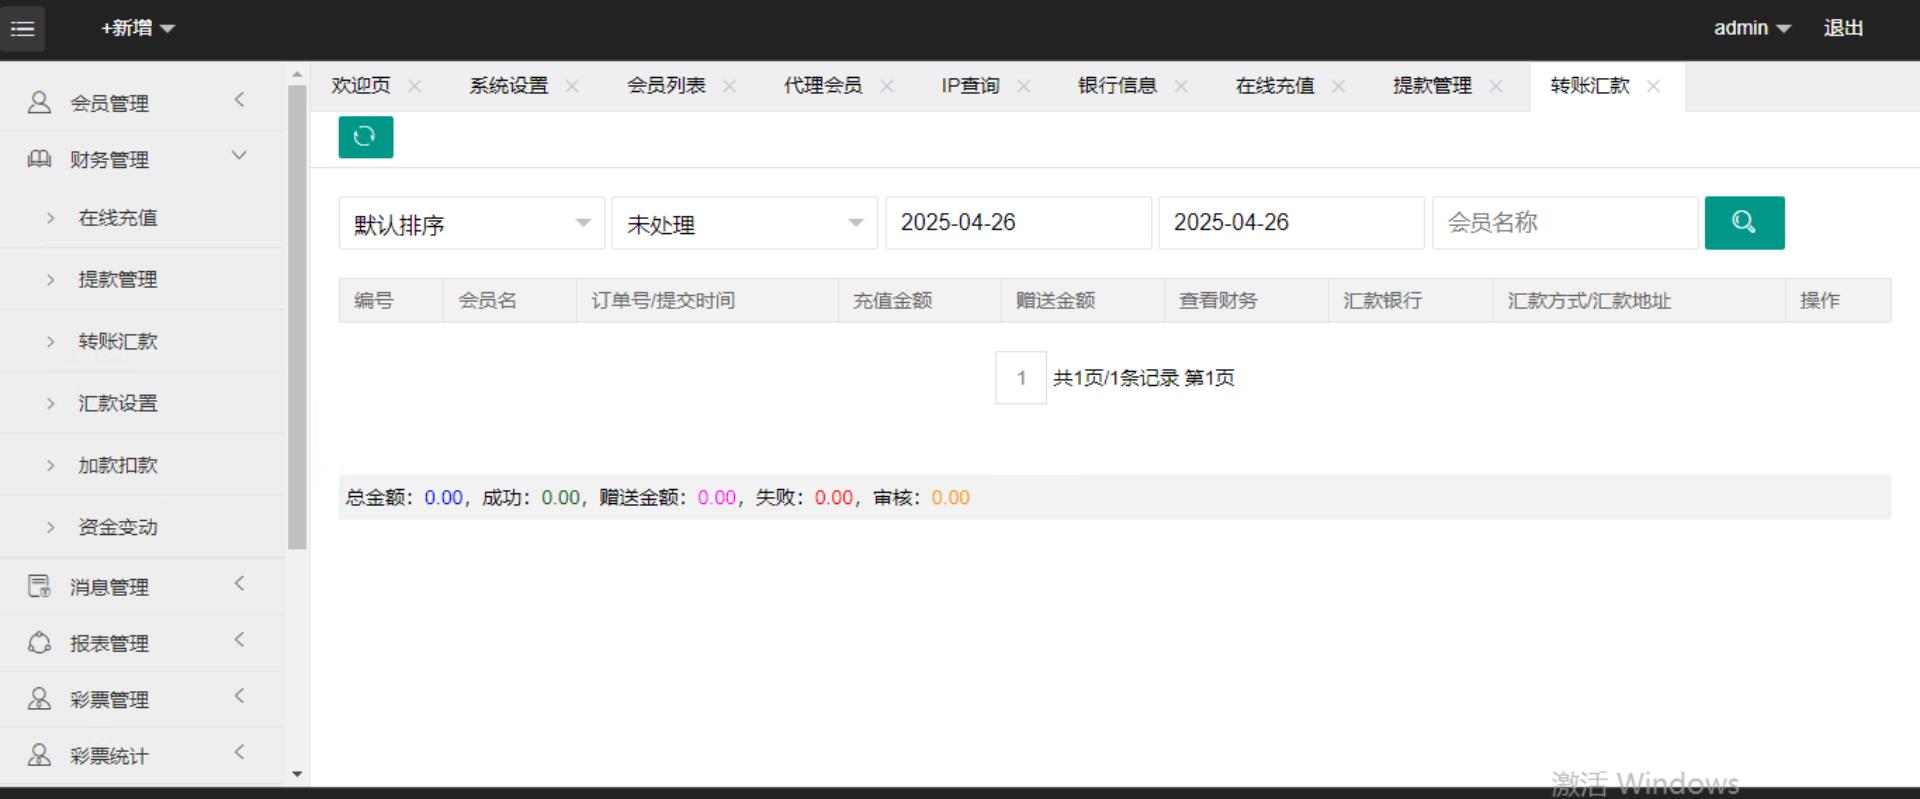The image size is (1920, 799).
Task: Open the 未处理 status dropdown
Action: tap(744, 223)
